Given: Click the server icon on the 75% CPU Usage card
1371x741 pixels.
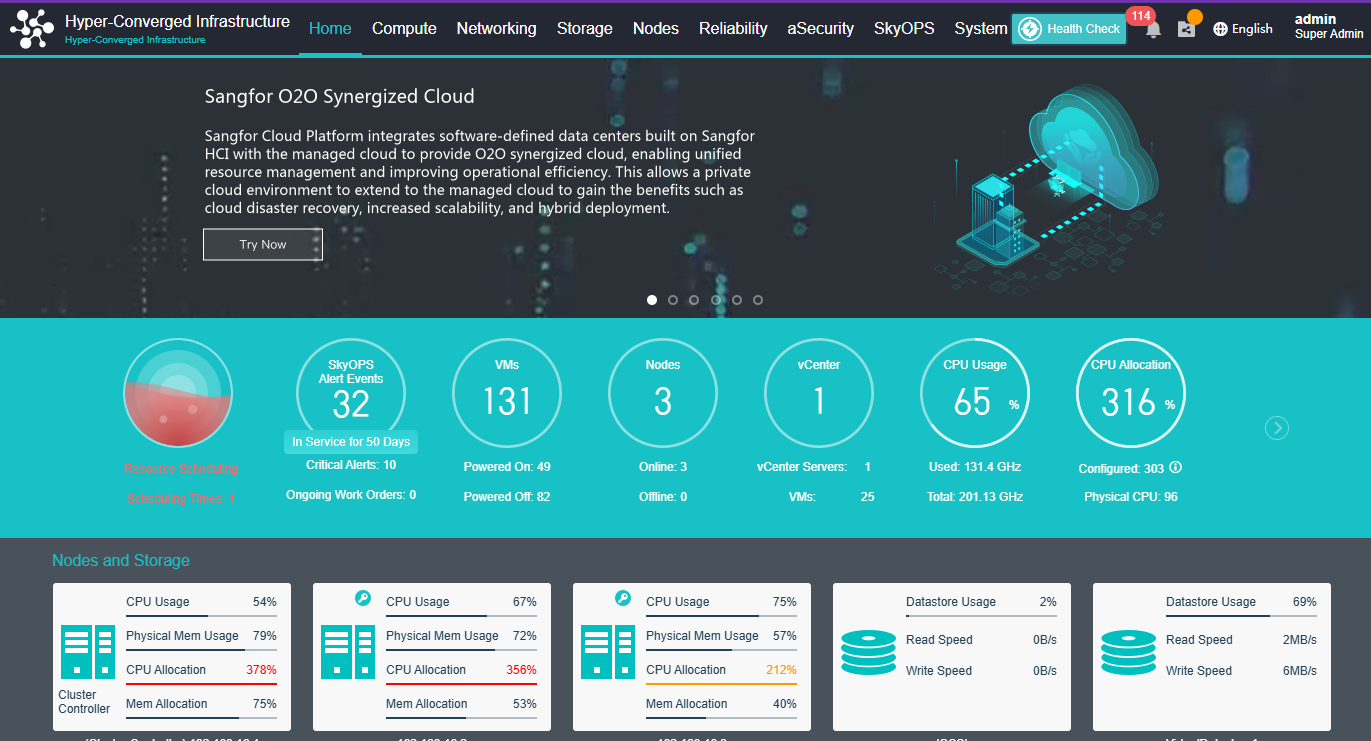Looking at the screenshot, I should click(610, 651).
